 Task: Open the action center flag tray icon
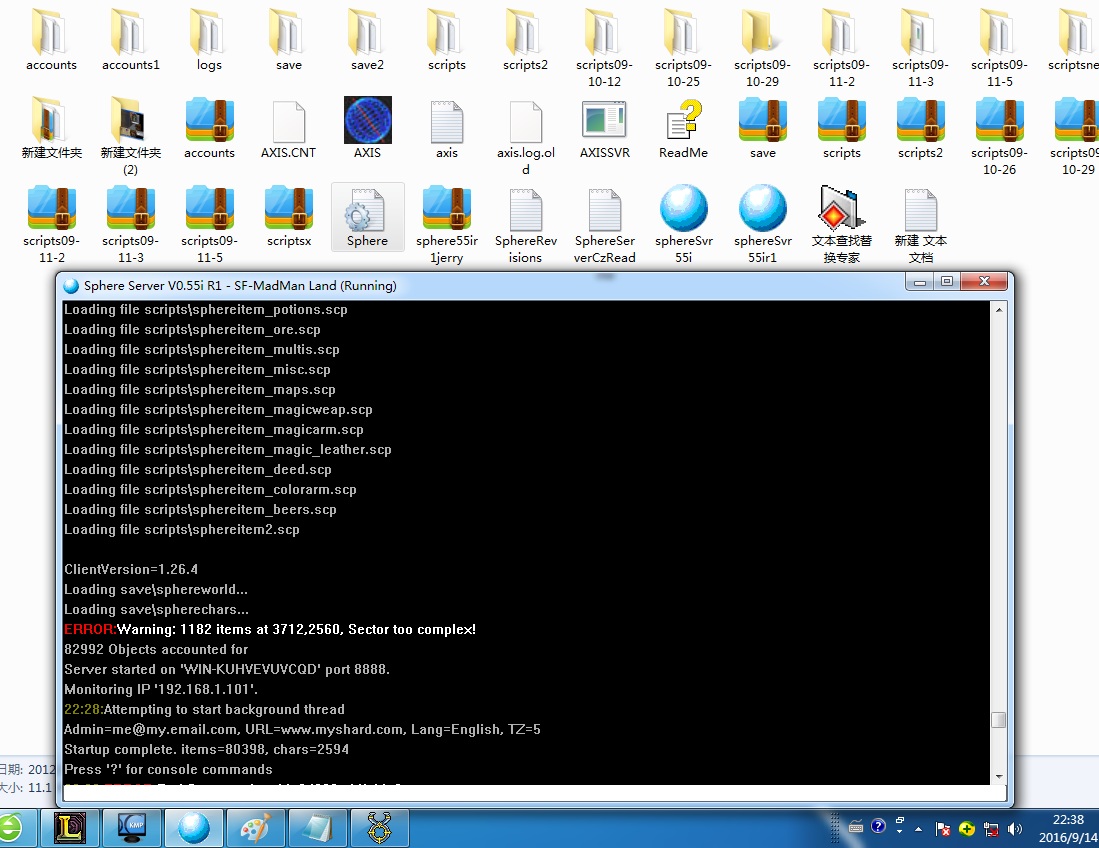coord(943,829)
